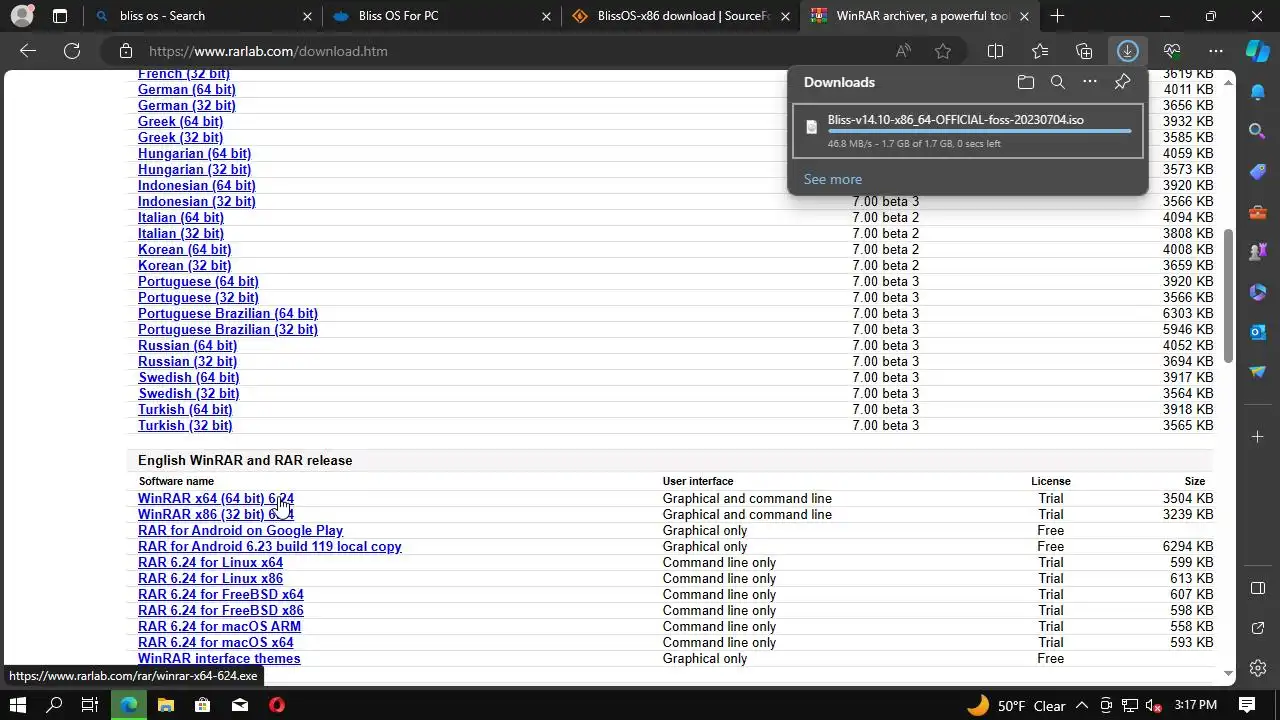
Task: Open the sidebar Games chess icon
Action: click(1258, 251)
